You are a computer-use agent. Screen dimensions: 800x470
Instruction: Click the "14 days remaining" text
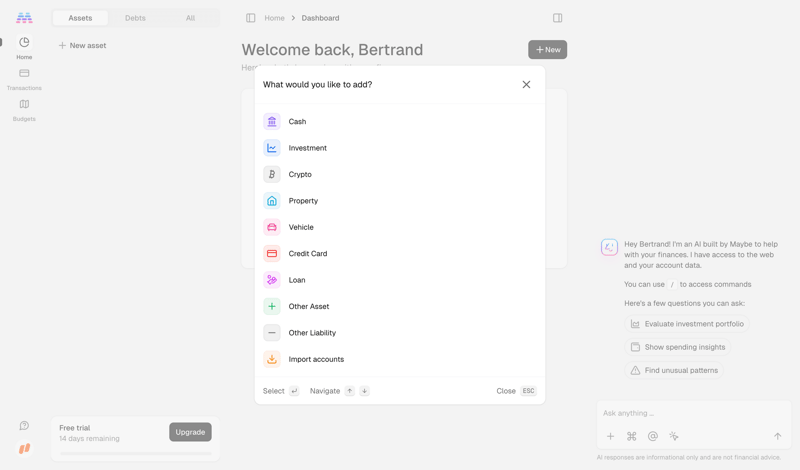point(89,438)
